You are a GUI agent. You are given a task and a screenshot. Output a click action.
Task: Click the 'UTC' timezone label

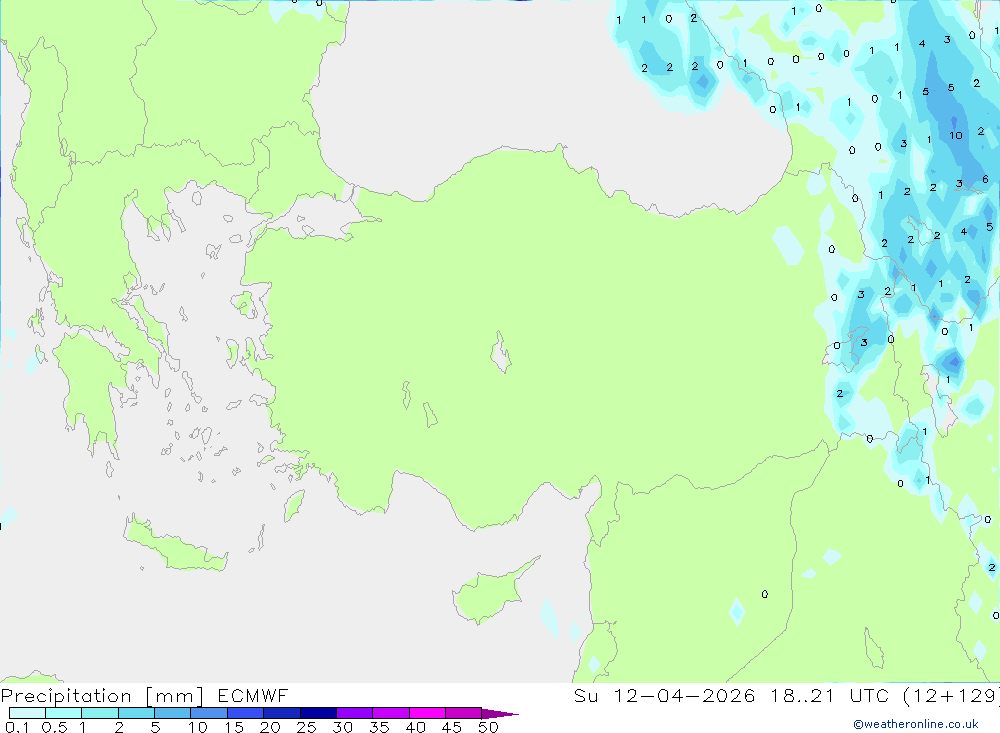869,695
